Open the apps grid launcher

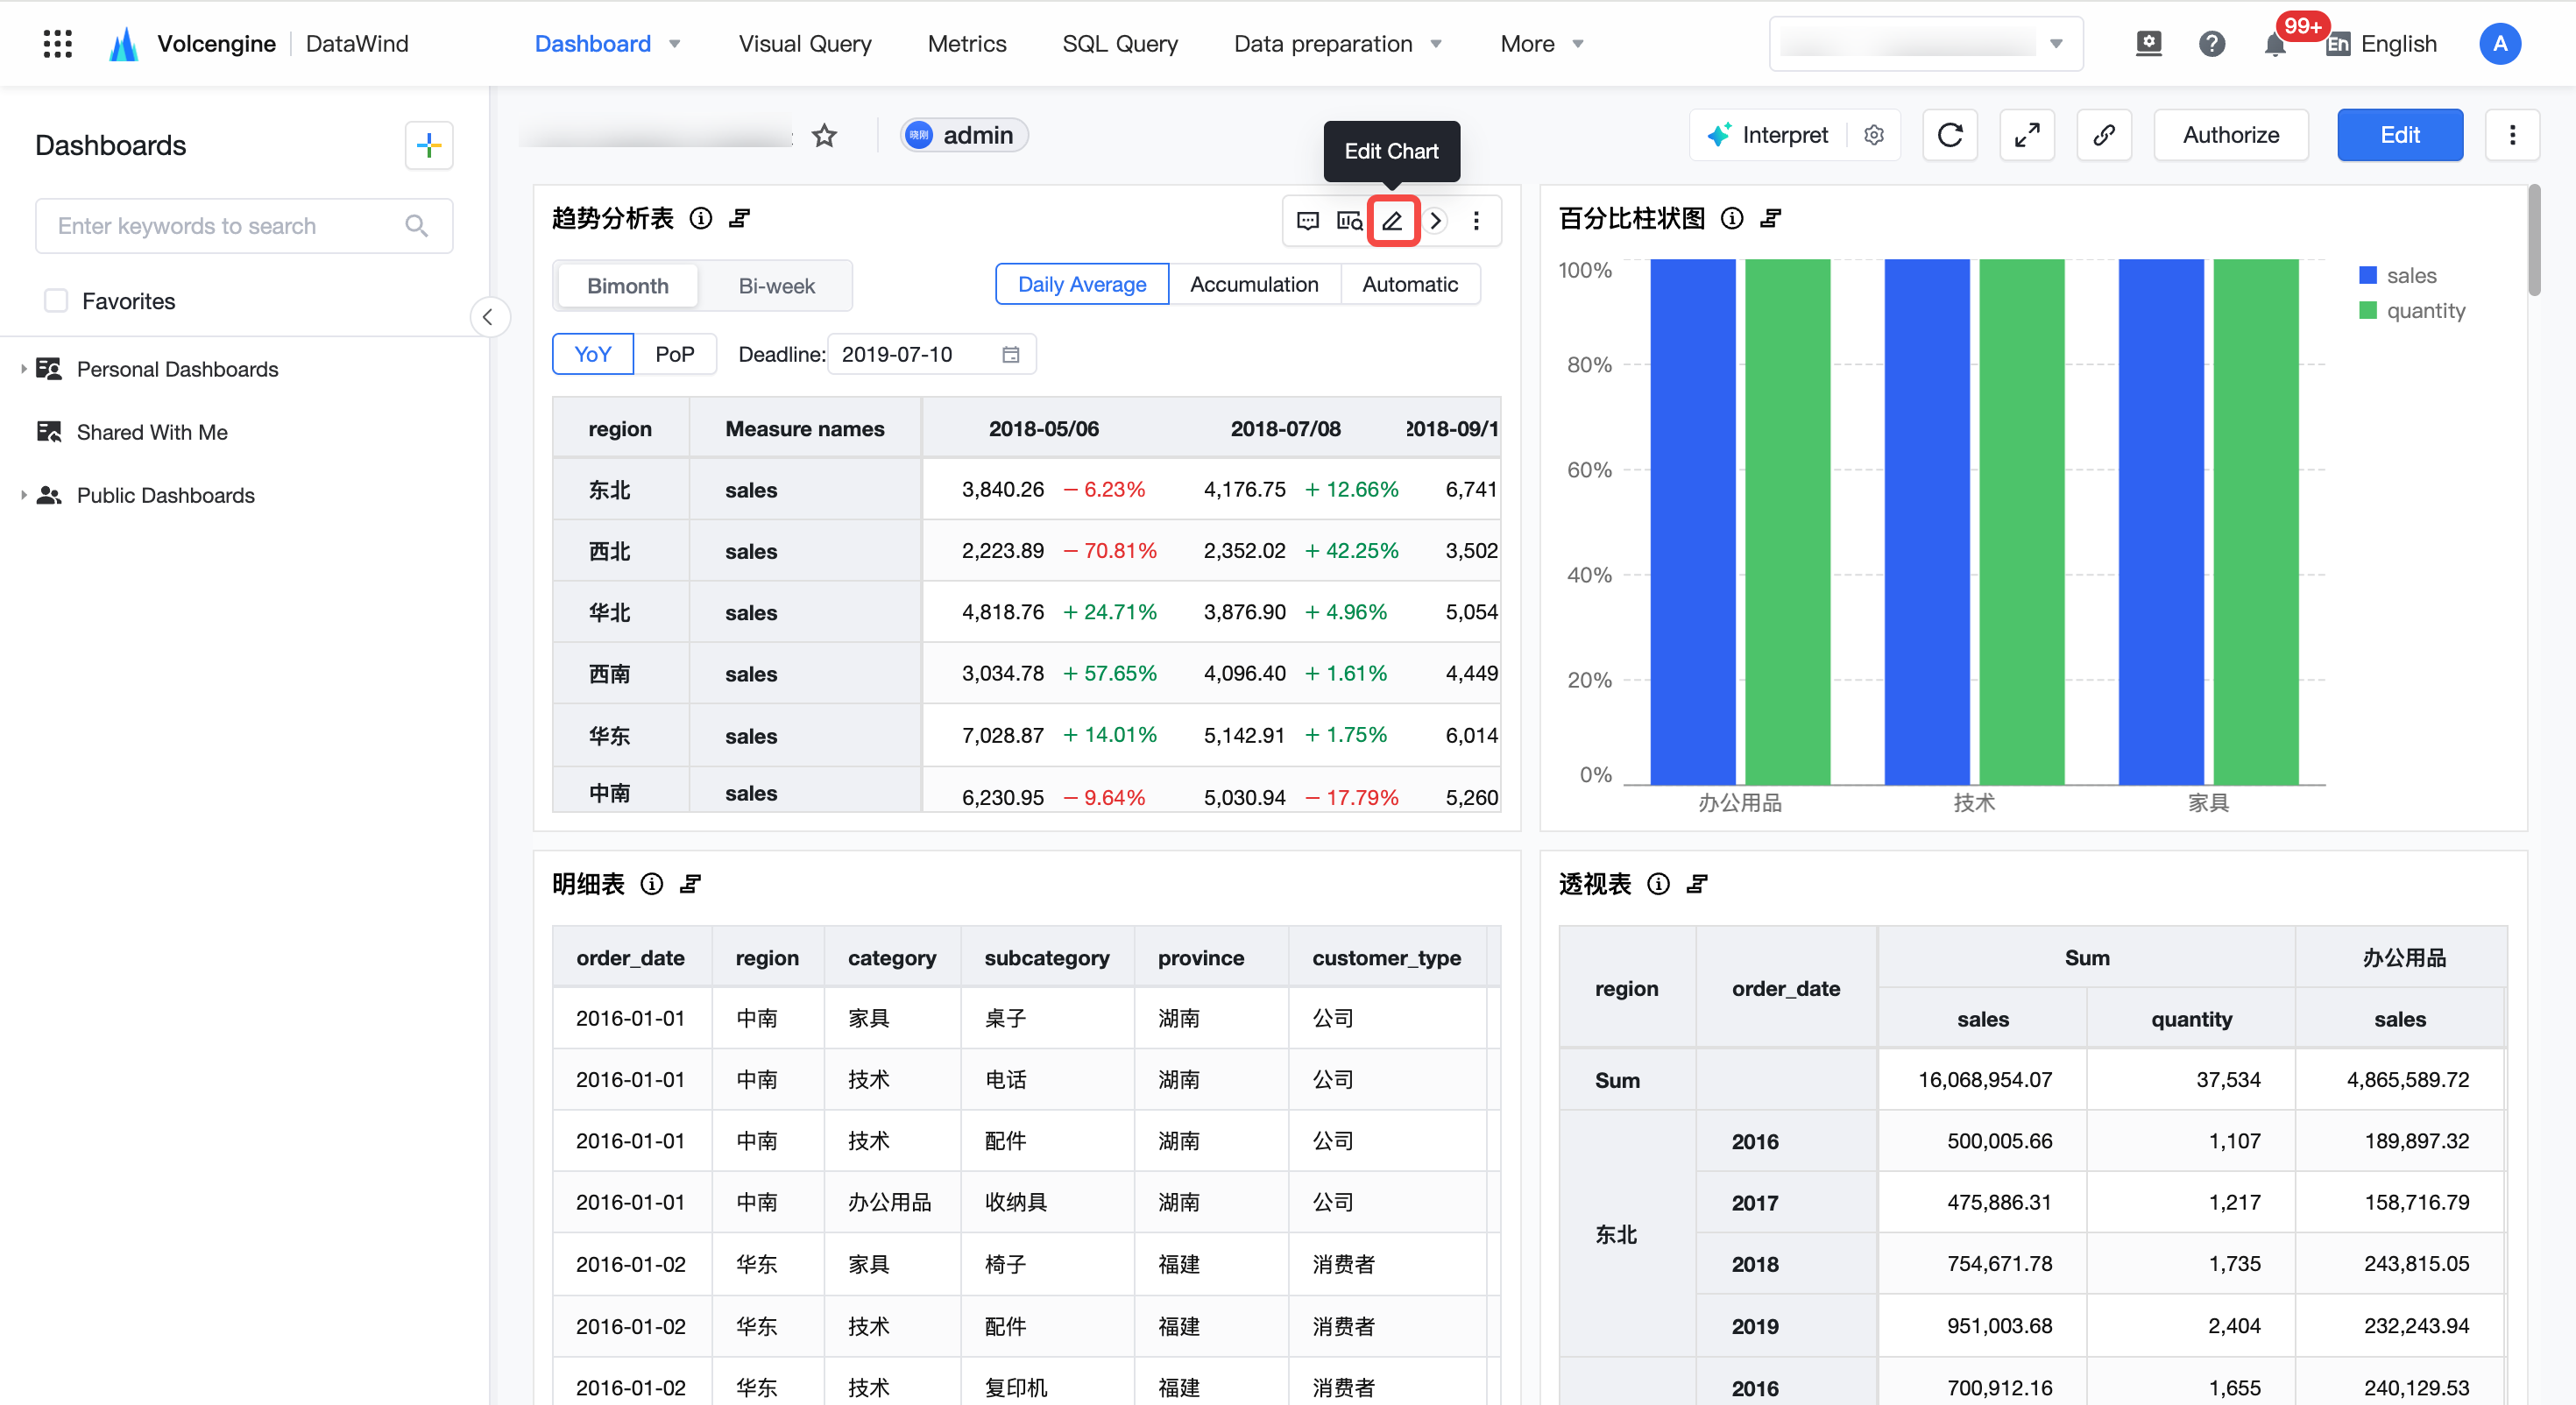[58, 44]
